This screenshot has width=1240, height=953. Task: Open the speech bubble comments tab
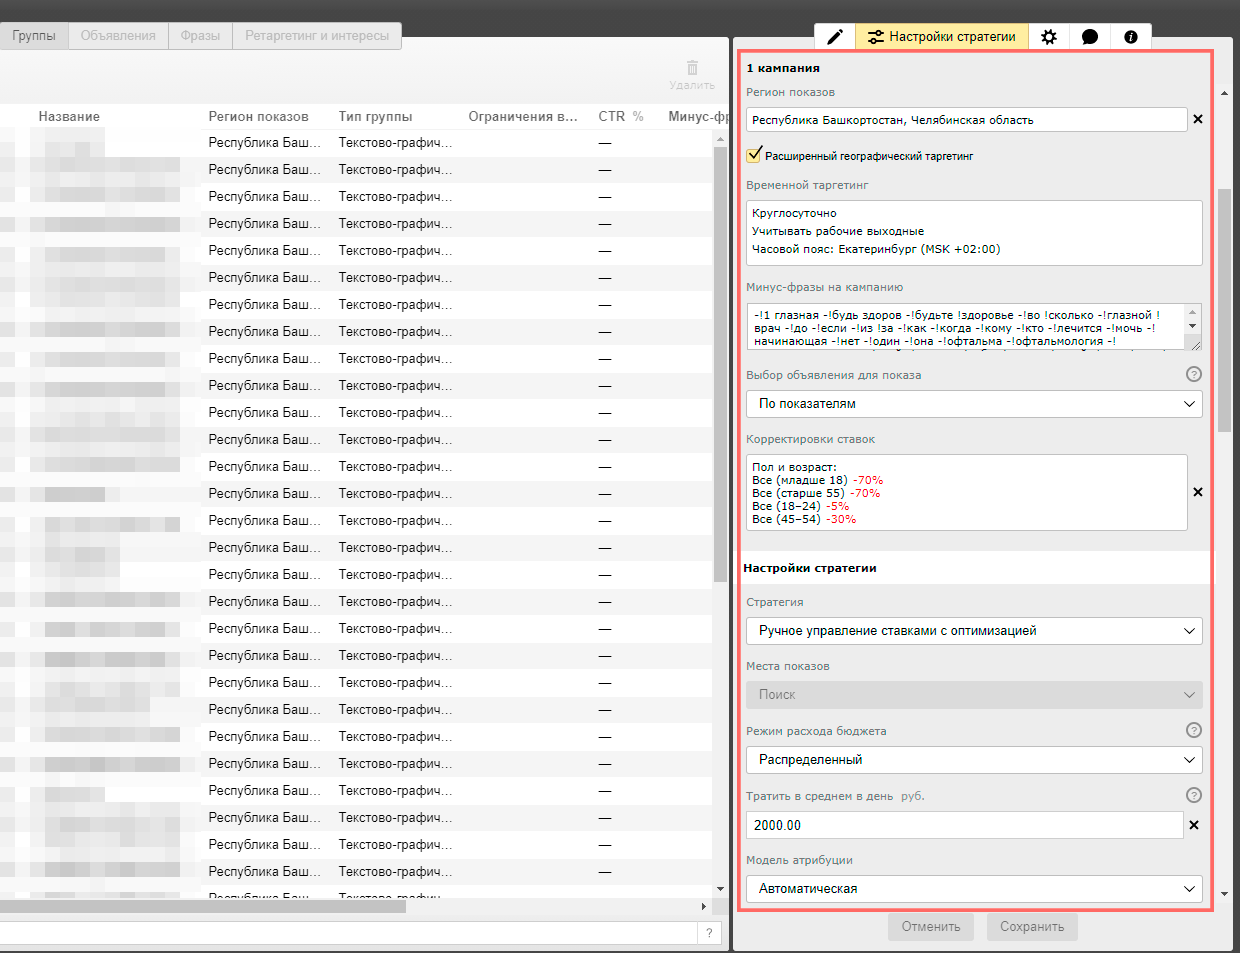click(x=1090, y=37)
